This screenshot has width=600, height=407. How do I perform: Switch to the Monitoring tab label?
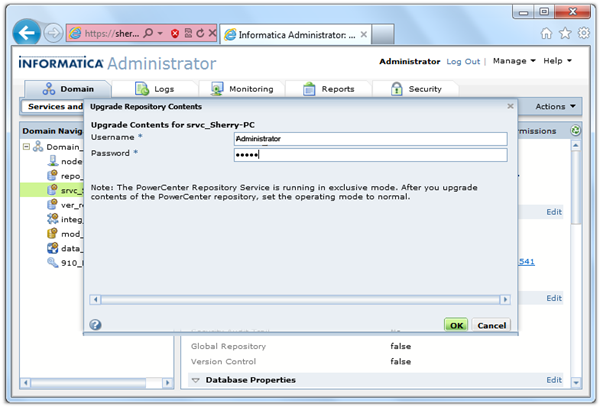[x=251, y=89]
